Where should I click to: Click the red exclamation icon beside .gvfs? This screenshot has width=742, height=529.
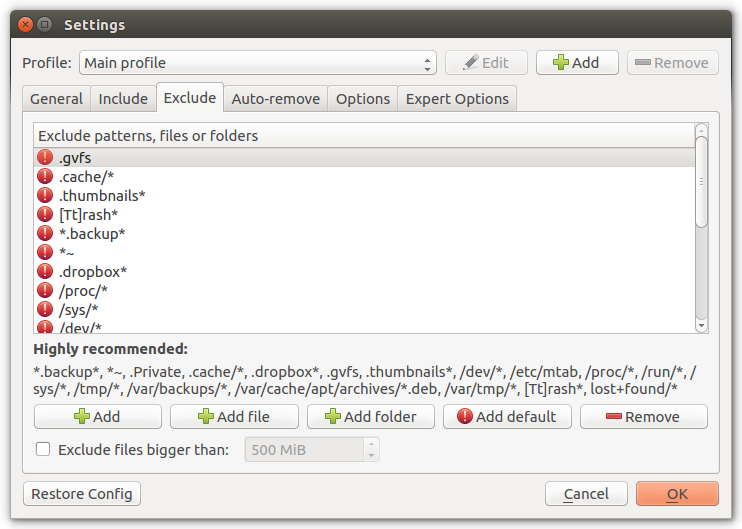pyautogui.click(x=45, y=157)
